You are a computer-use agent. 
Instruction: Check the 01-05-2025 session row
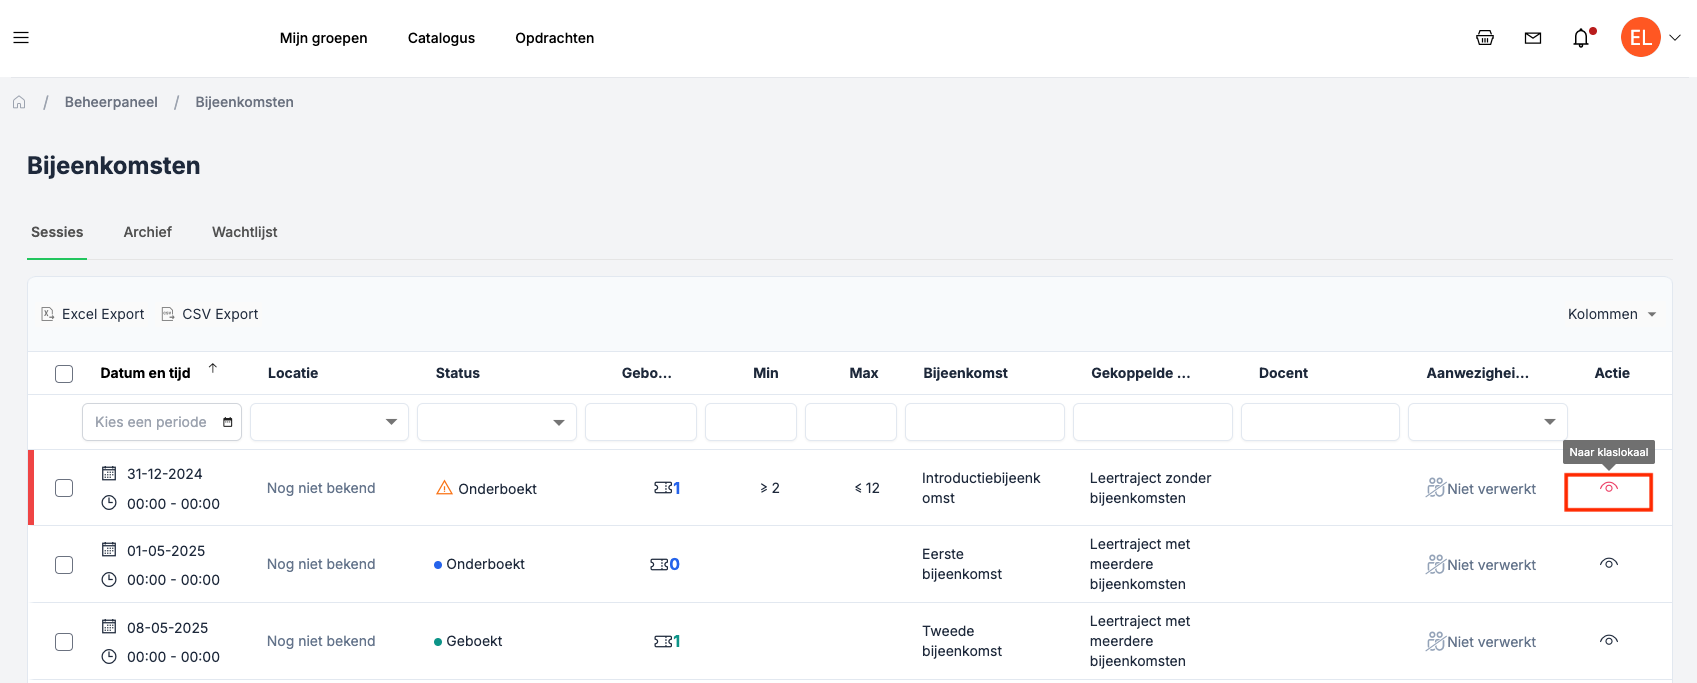pyautogui.click(x=64, y=565)
